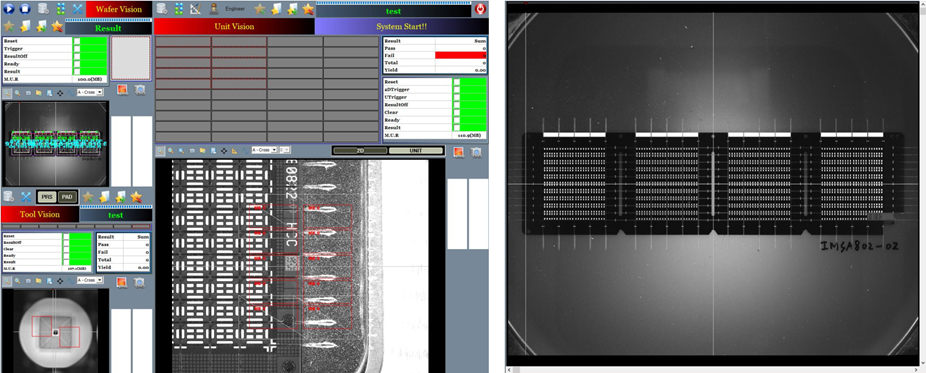
Task: Select the pan arrows tool in Unit Vision image toolbar
Action: [x=224, y=150]
